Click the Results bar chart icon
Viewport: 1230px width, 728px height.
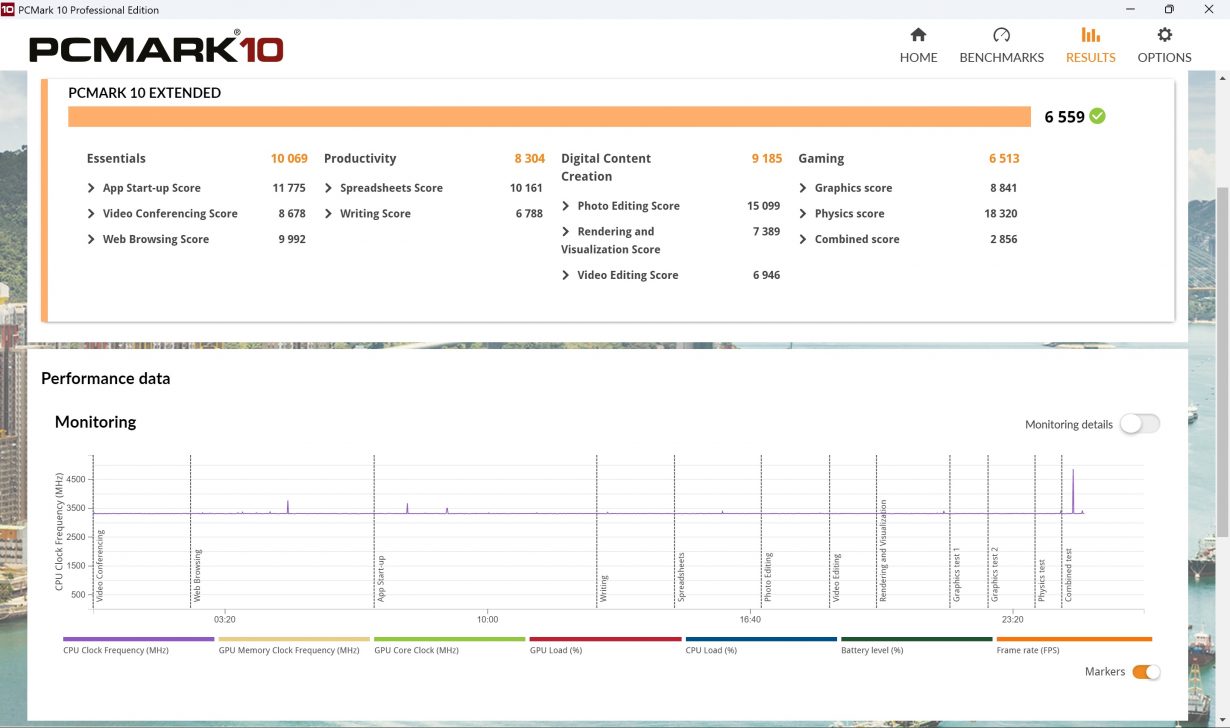pos(1090,36)
